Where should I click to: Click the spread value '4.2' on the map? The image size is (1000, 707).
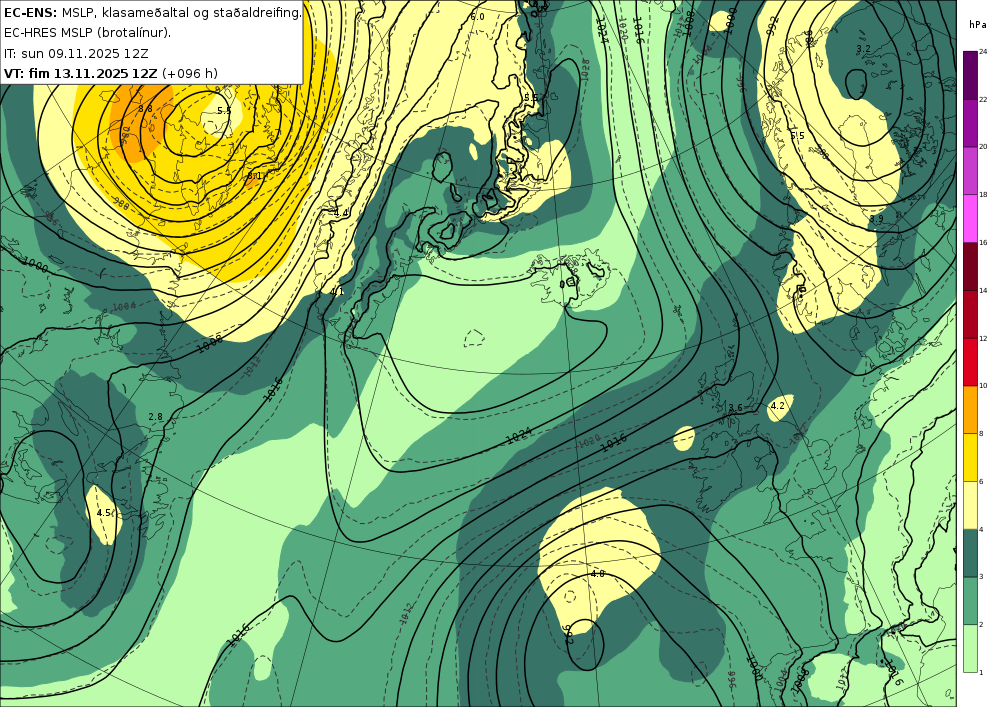click(x=777, y=405)
